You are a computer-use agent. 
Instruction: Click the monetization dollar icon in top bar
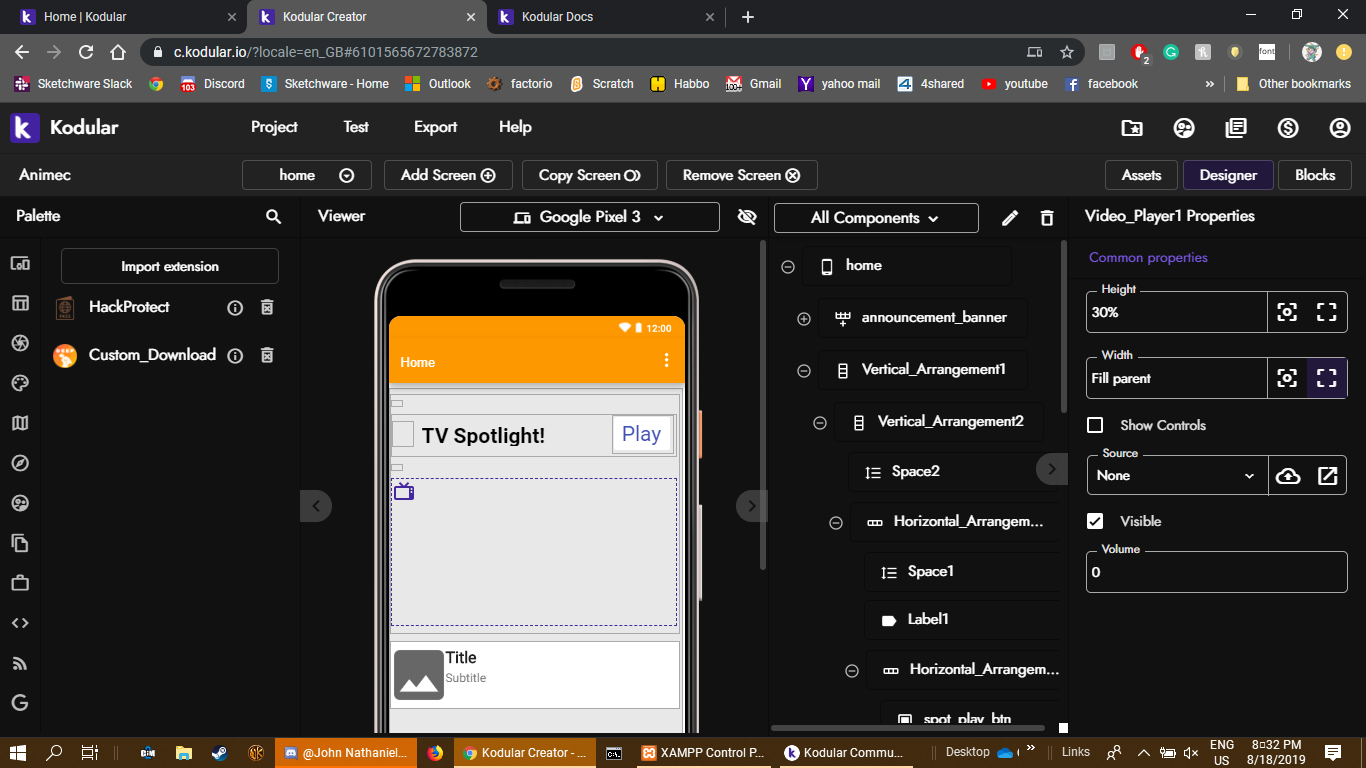(1288, 128)
